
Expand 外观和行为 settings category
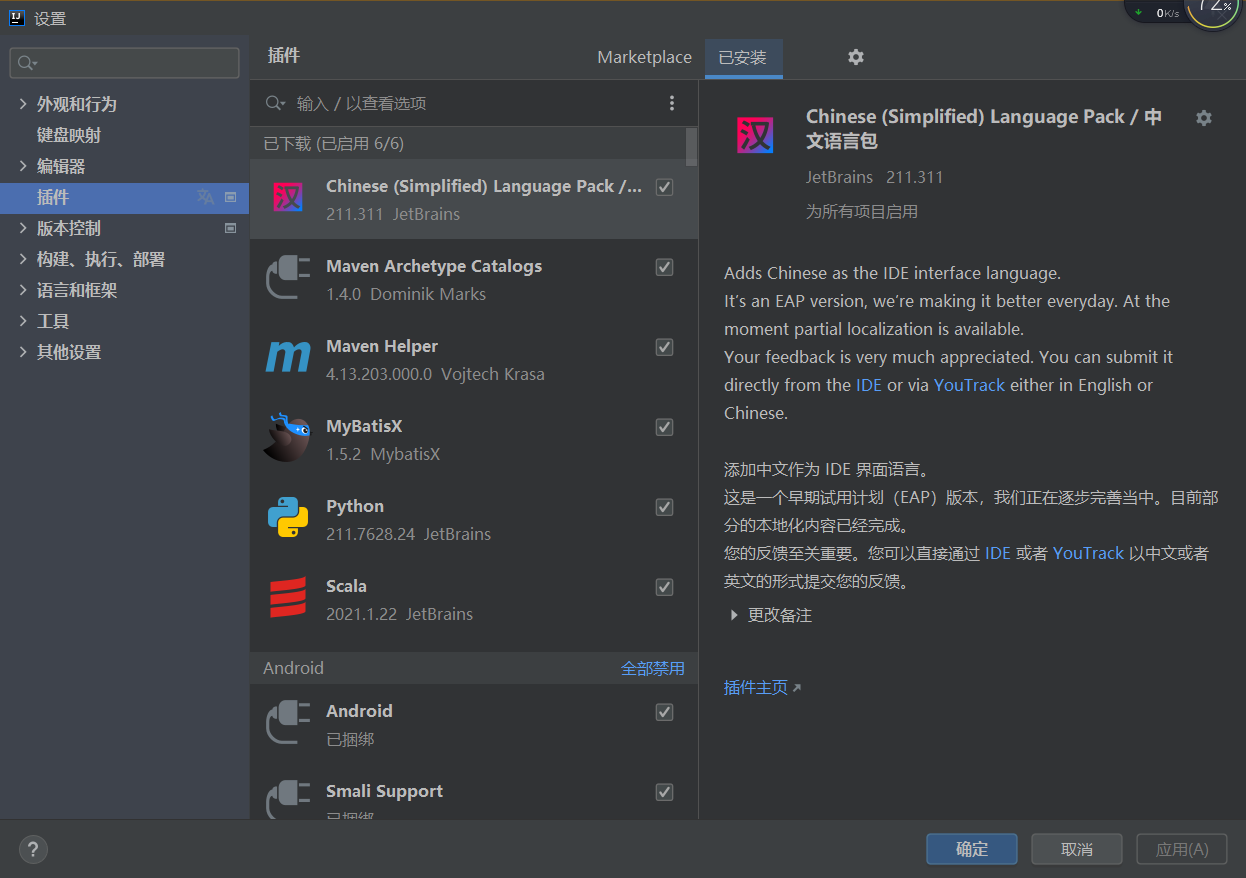(23, 104)
